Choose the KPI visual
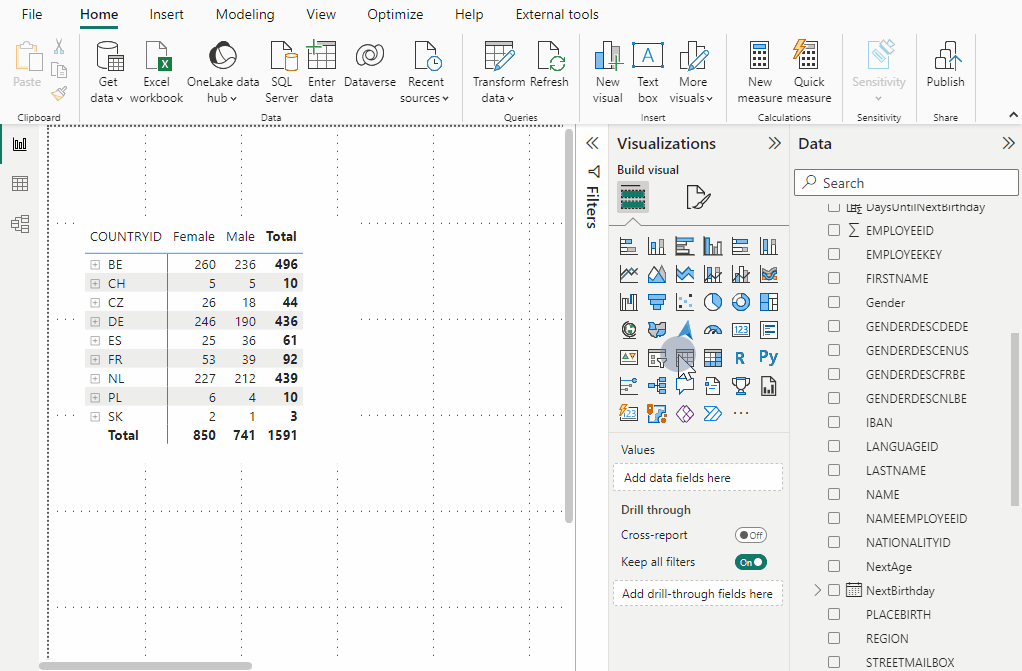Viewport: 1022px width, 671px height. tap(628, 357)
